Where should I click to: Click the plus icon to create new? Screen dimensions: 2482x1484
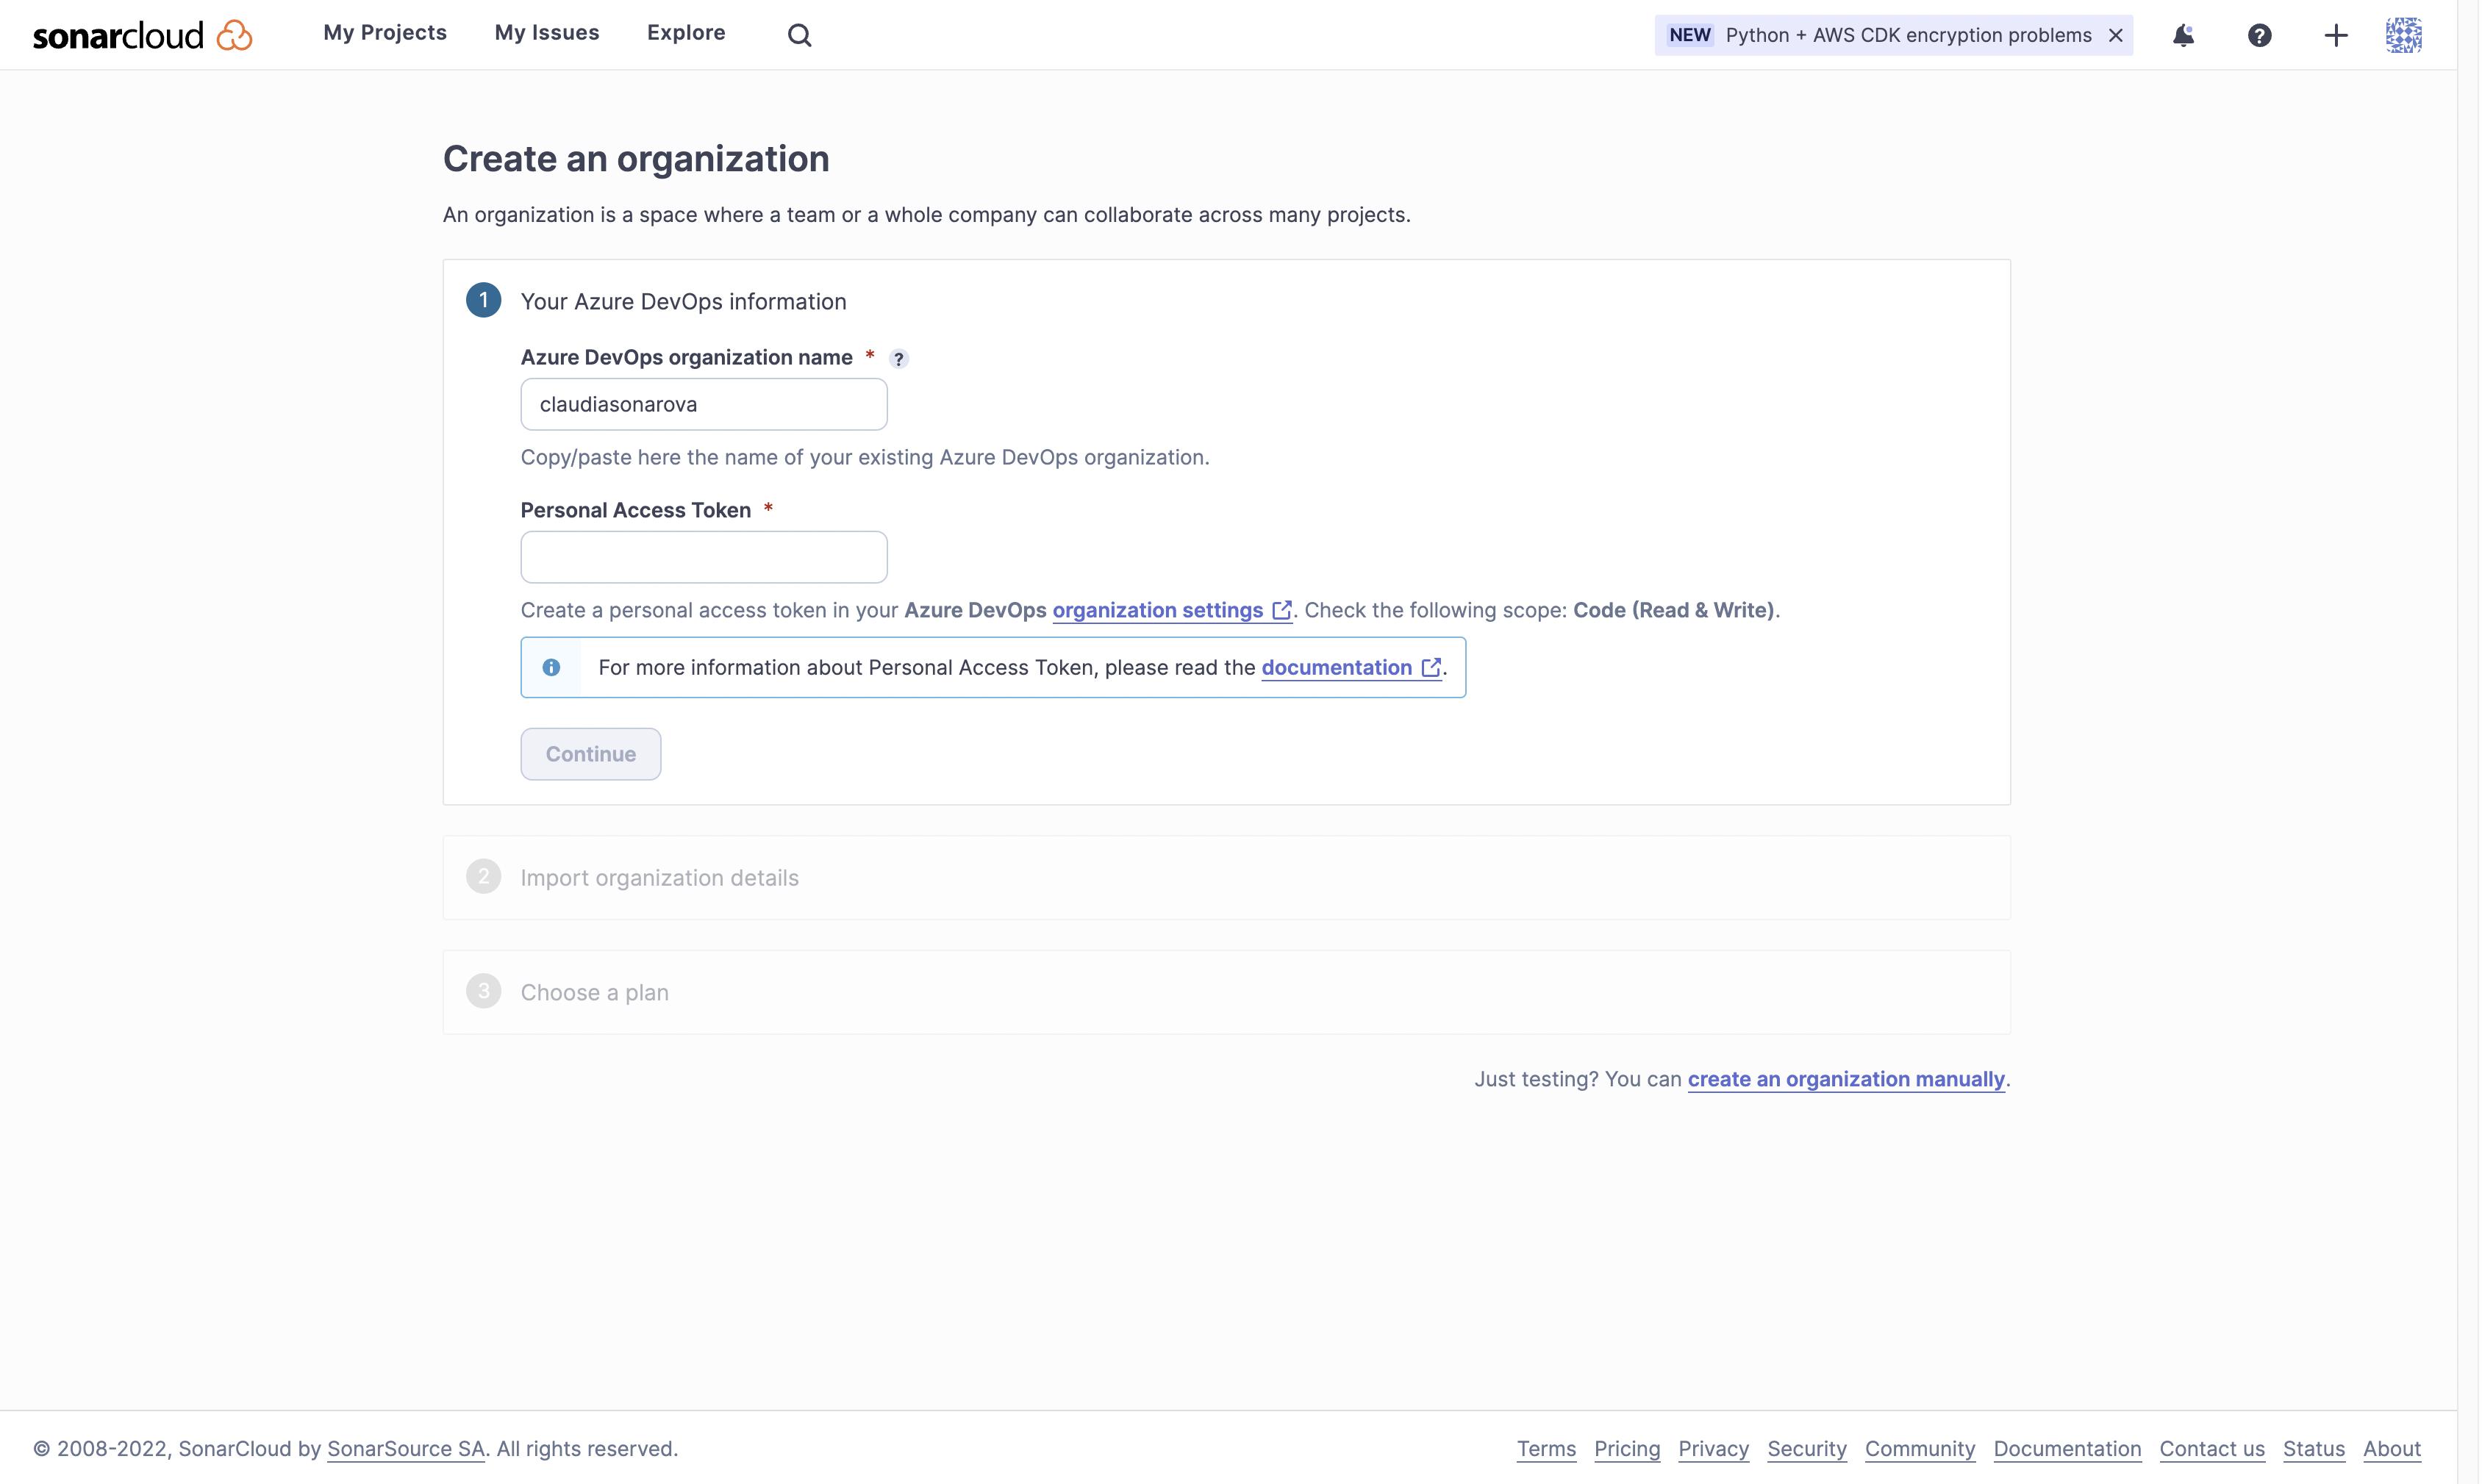[x=2335, y=35]
